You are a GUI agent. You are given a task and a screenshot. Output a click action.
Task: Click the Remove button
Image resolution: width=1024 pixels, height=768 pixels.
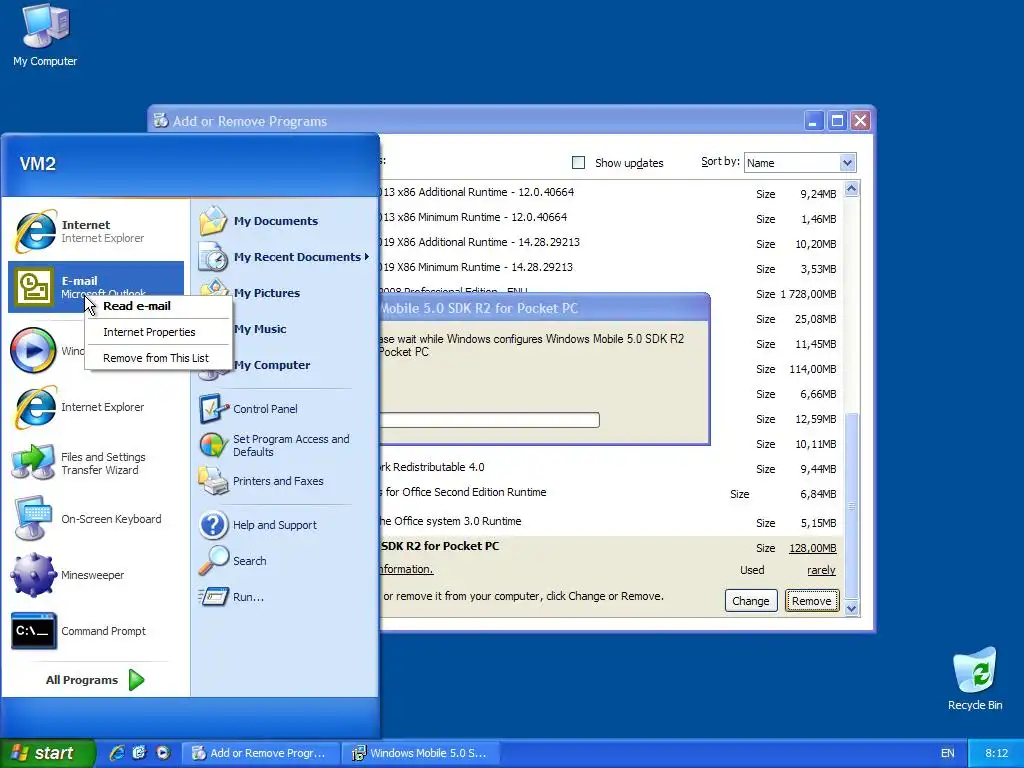click(x=812, y=601)
